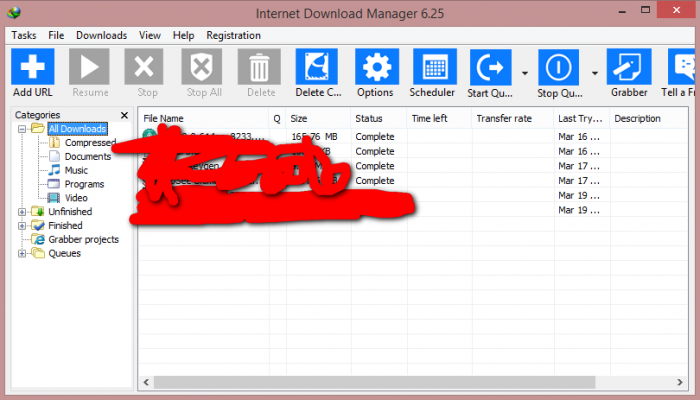700x400 pixels.
Task: Click the Finished checkmark folder icon
Action: point(38,225)
